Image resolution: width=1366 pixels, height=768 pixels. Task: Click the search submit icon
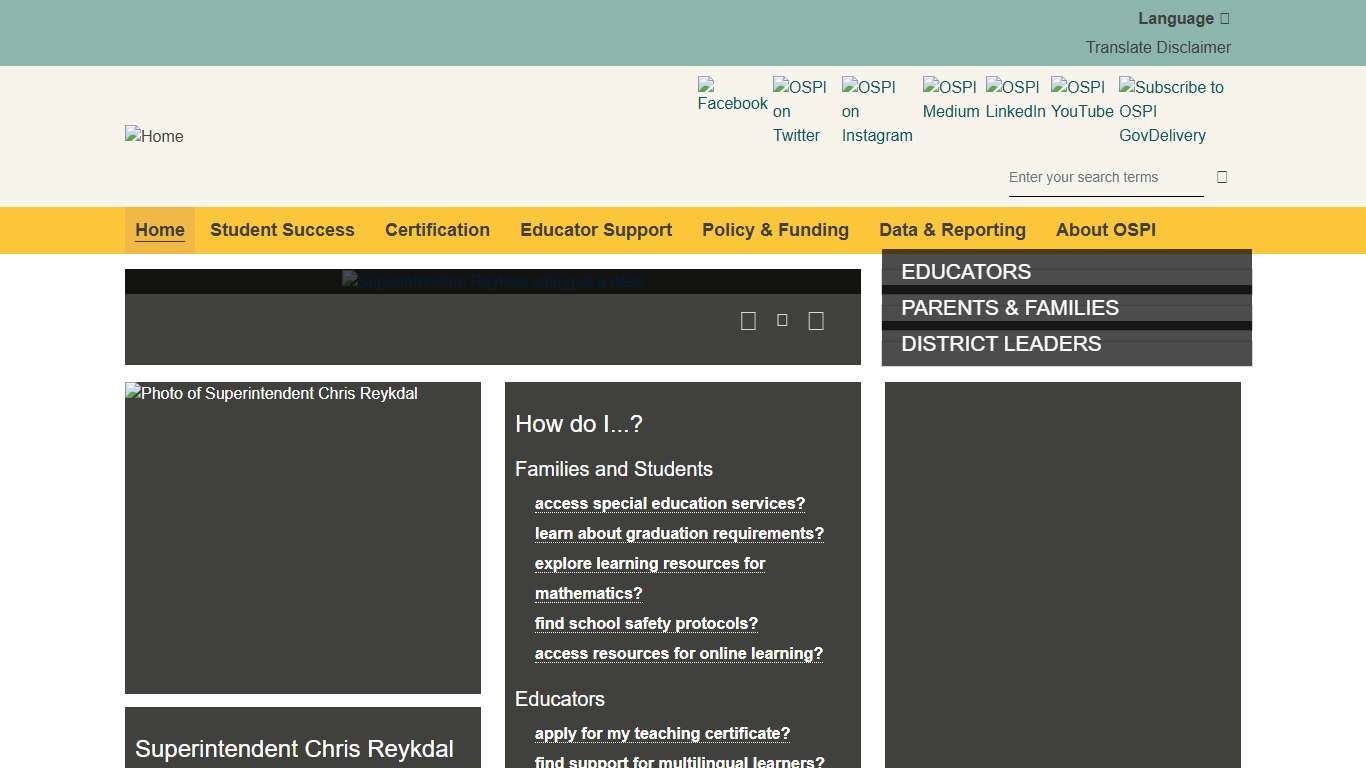pyautogui.click(x=1222, y=177)
